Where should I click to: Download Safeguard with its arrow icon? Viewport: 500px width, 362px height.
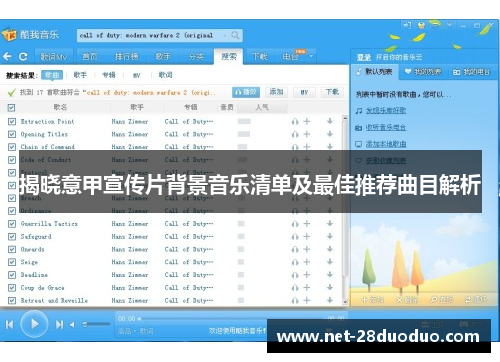click(330, 236)
